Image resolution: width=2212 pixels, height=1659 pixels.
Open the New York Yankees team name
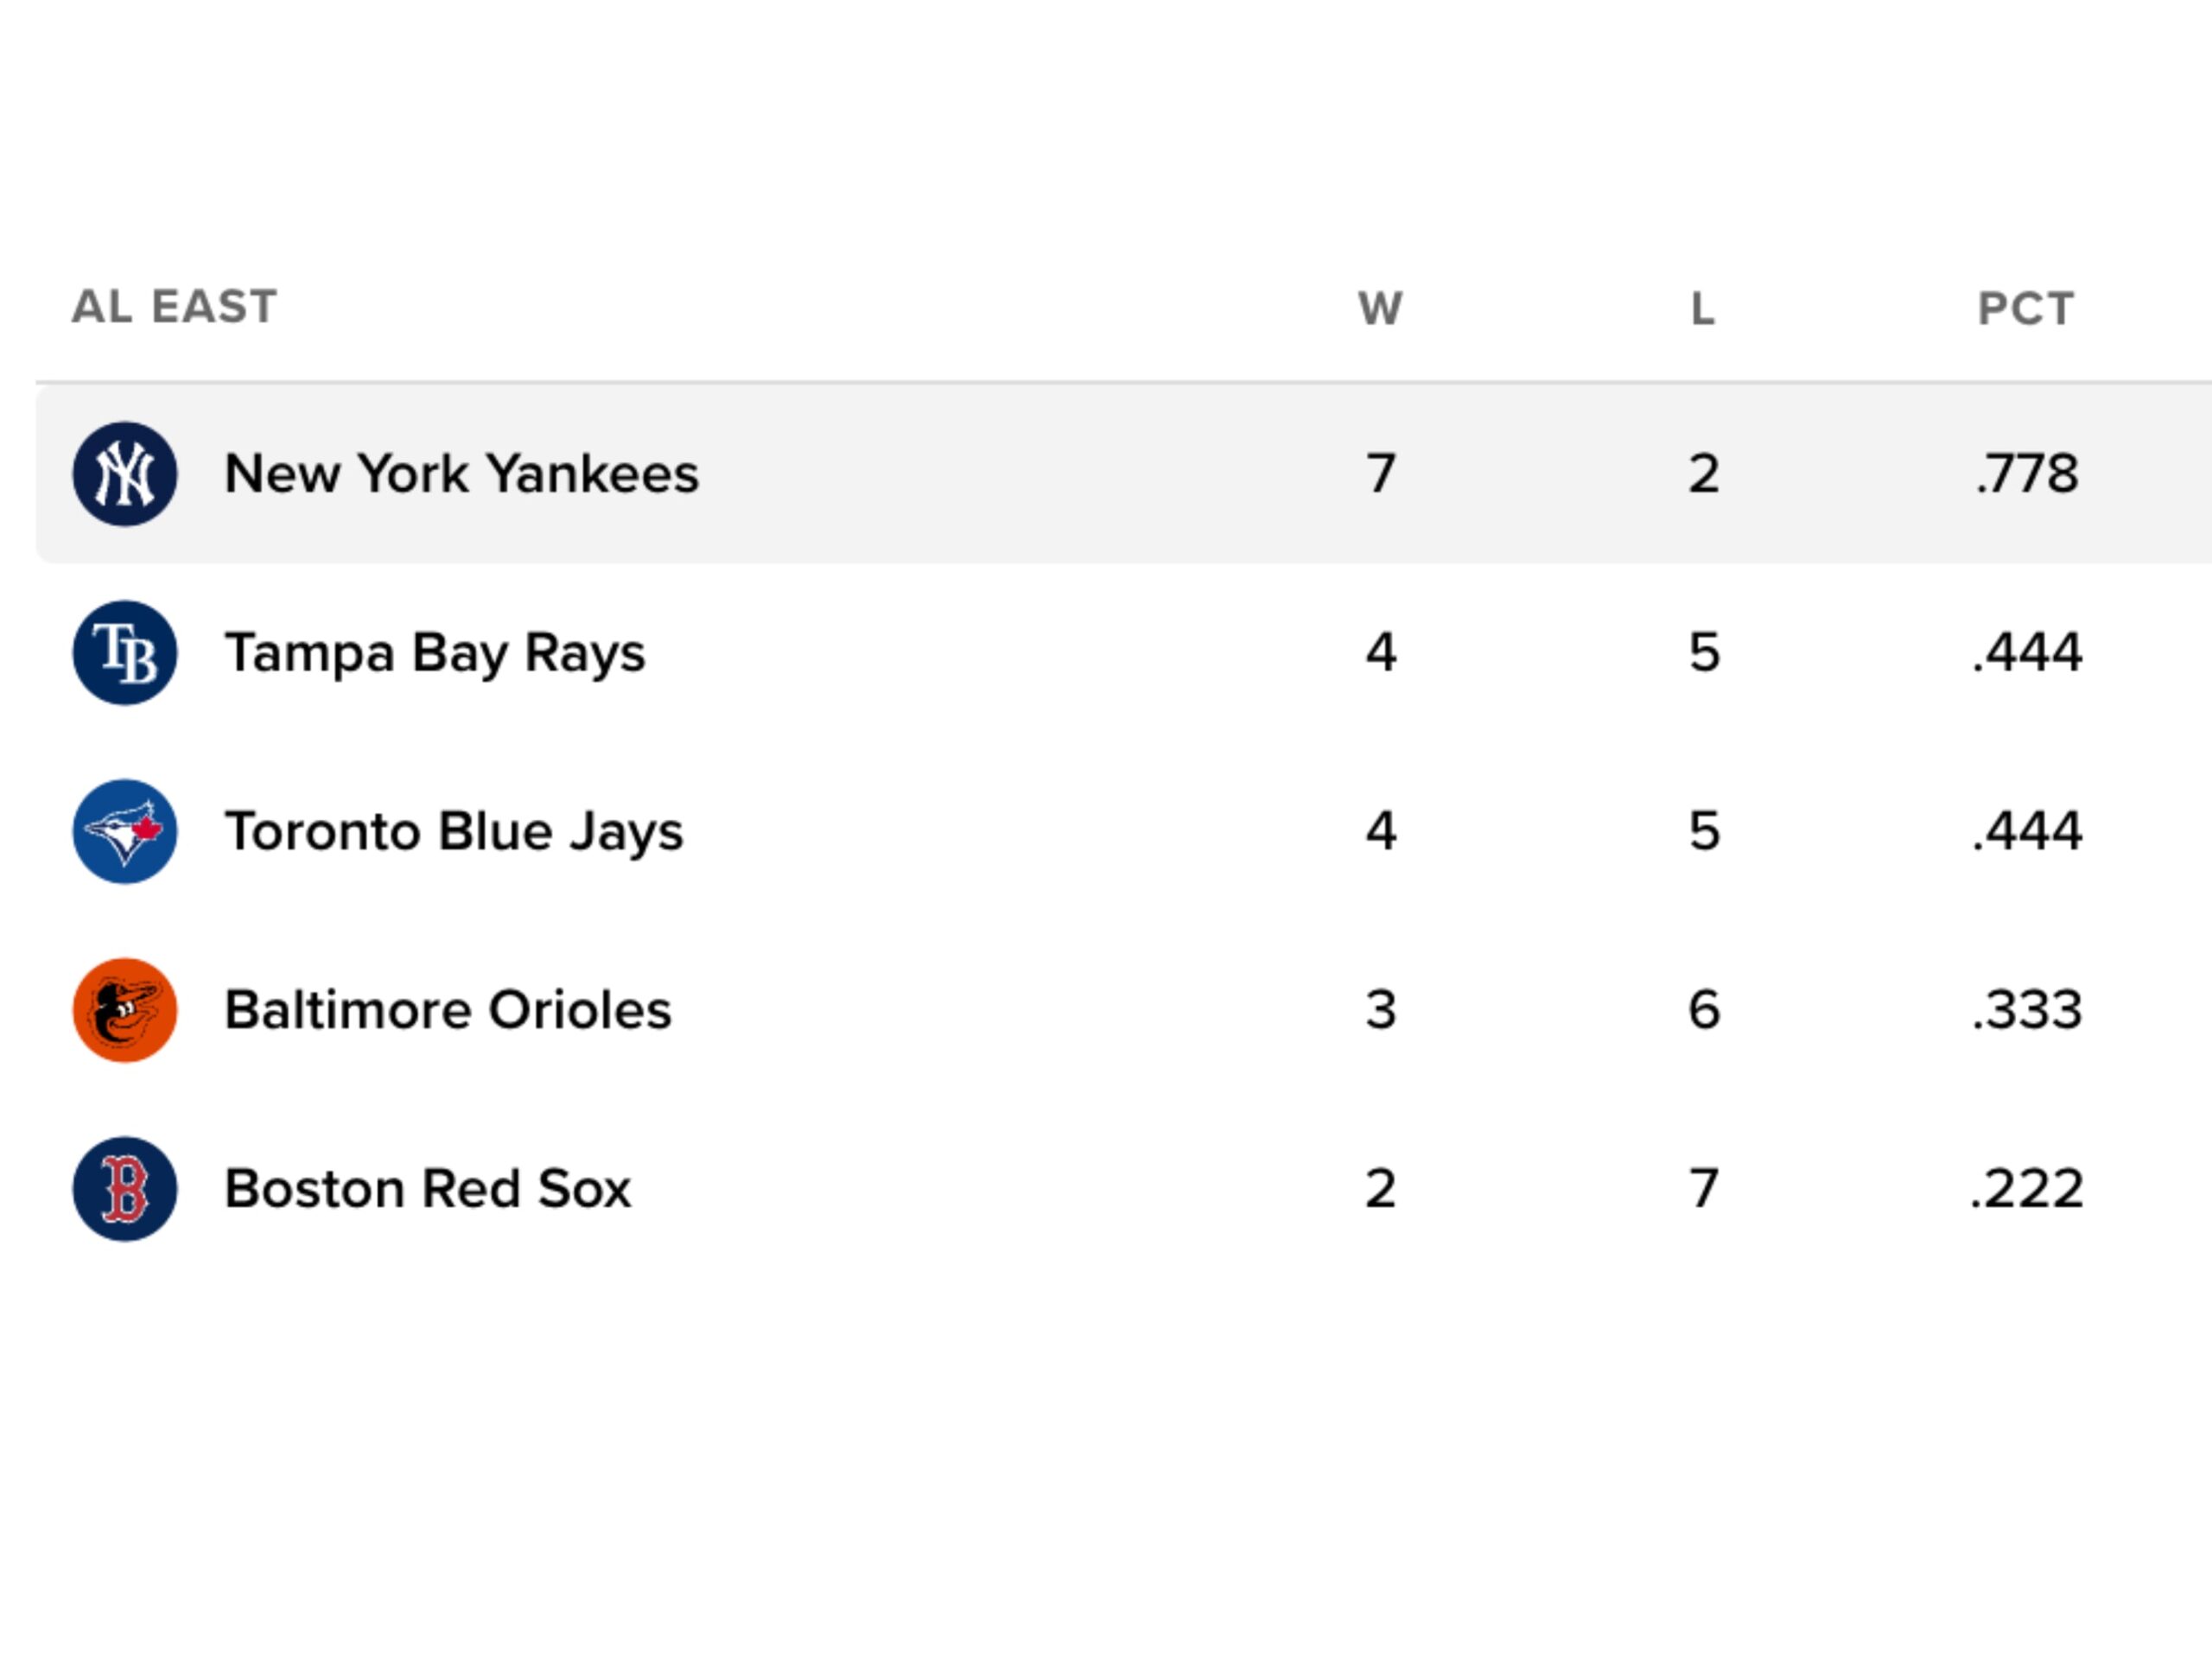(x=461, y=474)
